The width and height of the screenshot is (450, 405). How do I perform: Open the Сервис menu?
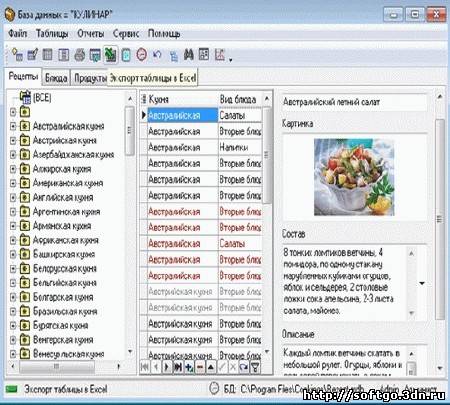pos(126,33)
